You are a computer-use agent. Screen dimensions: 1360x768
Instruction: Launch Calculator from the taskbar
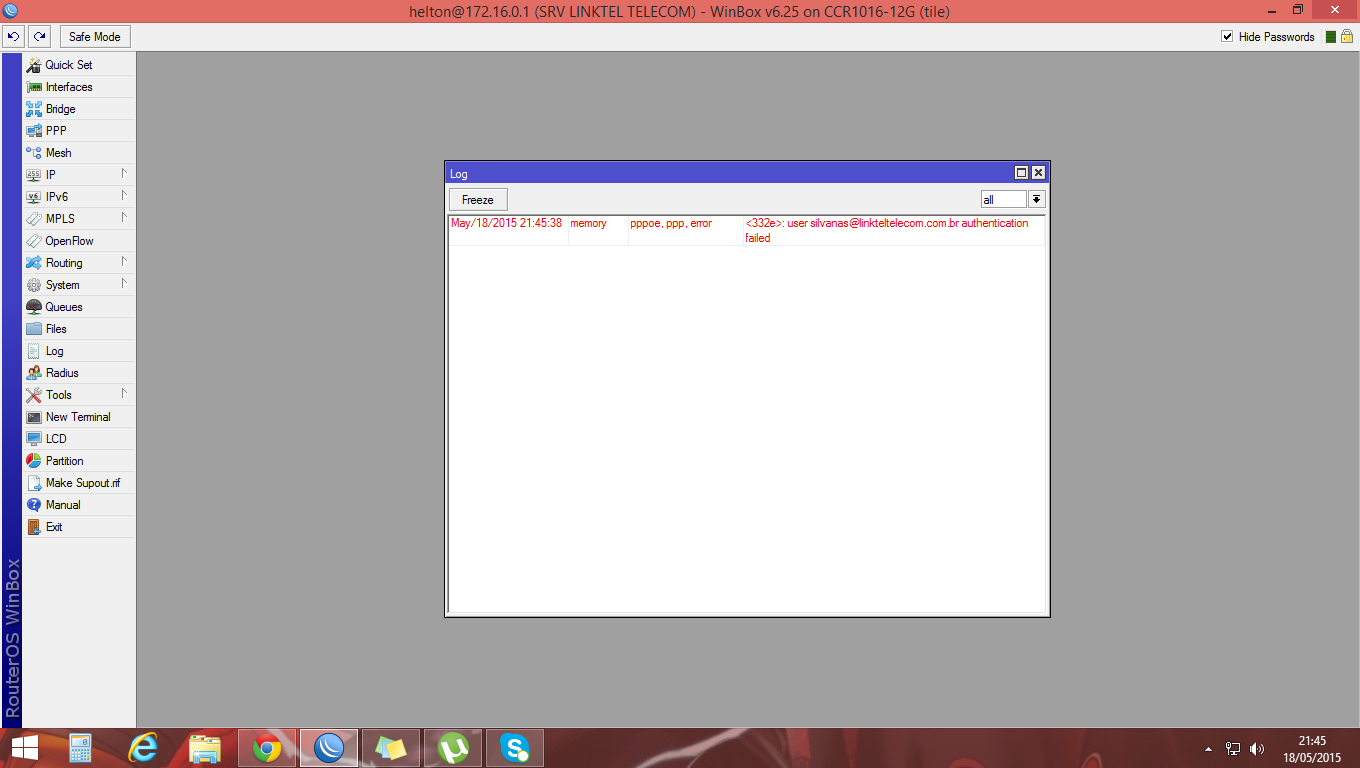[81, 748]
